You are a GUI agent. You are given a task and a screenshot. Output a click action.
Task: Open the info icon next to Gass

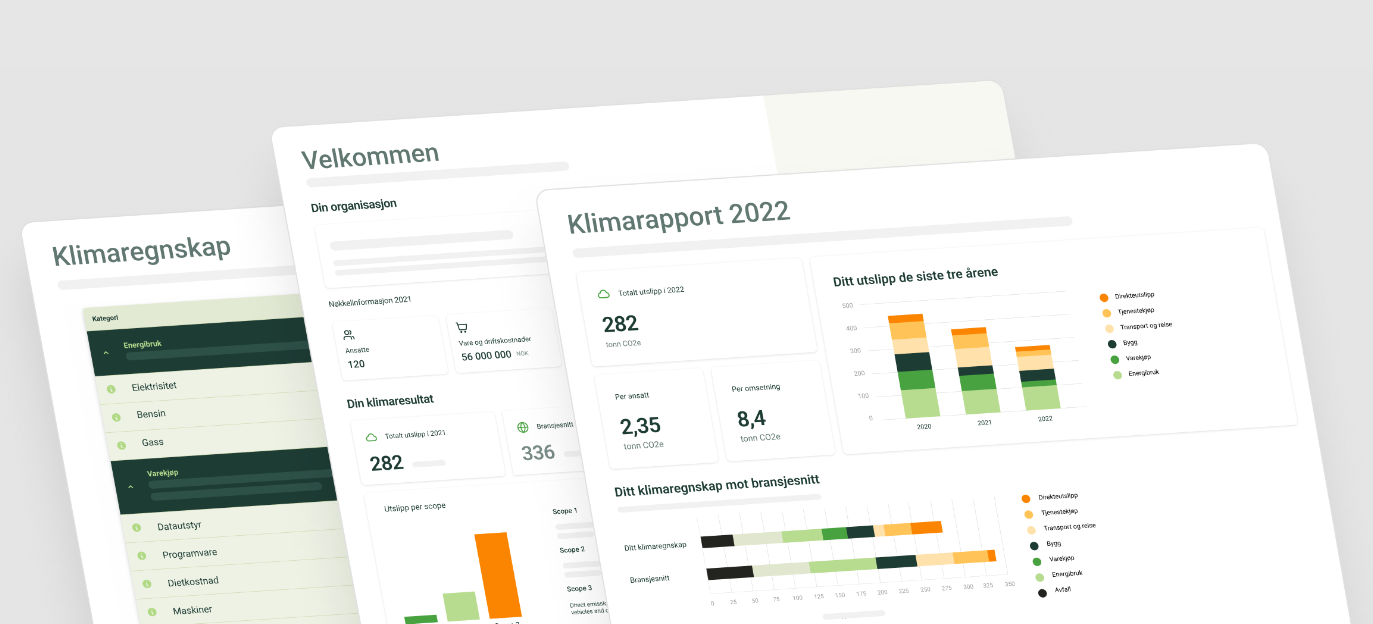click(121, 445)
